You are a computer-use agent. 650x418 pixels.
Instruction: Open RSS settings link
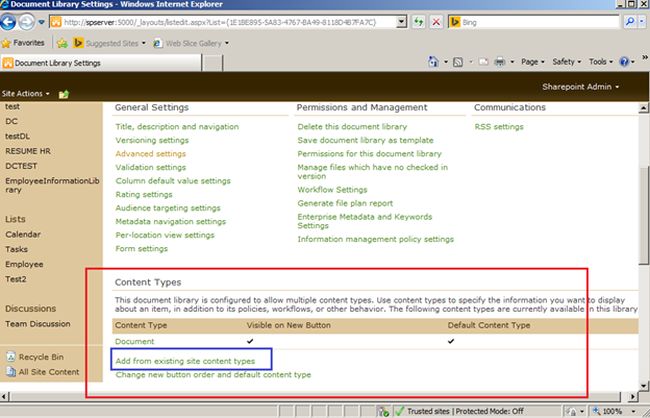[x=499, y=126]
